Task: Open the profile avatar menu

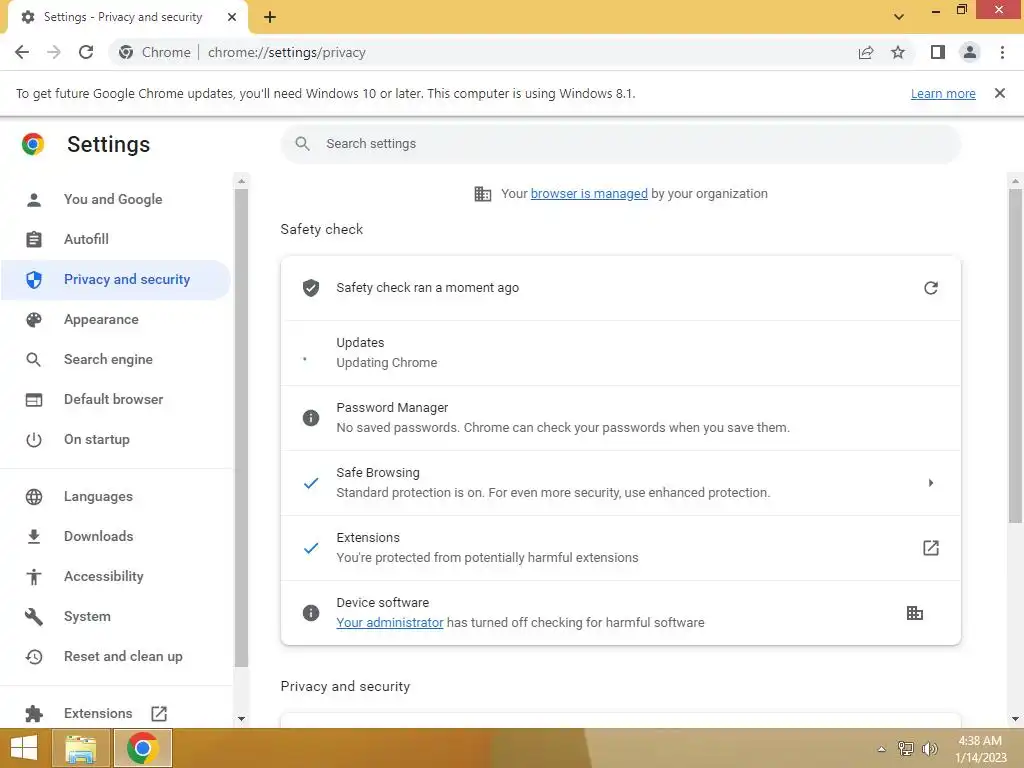Action: (x=970, y=52)
